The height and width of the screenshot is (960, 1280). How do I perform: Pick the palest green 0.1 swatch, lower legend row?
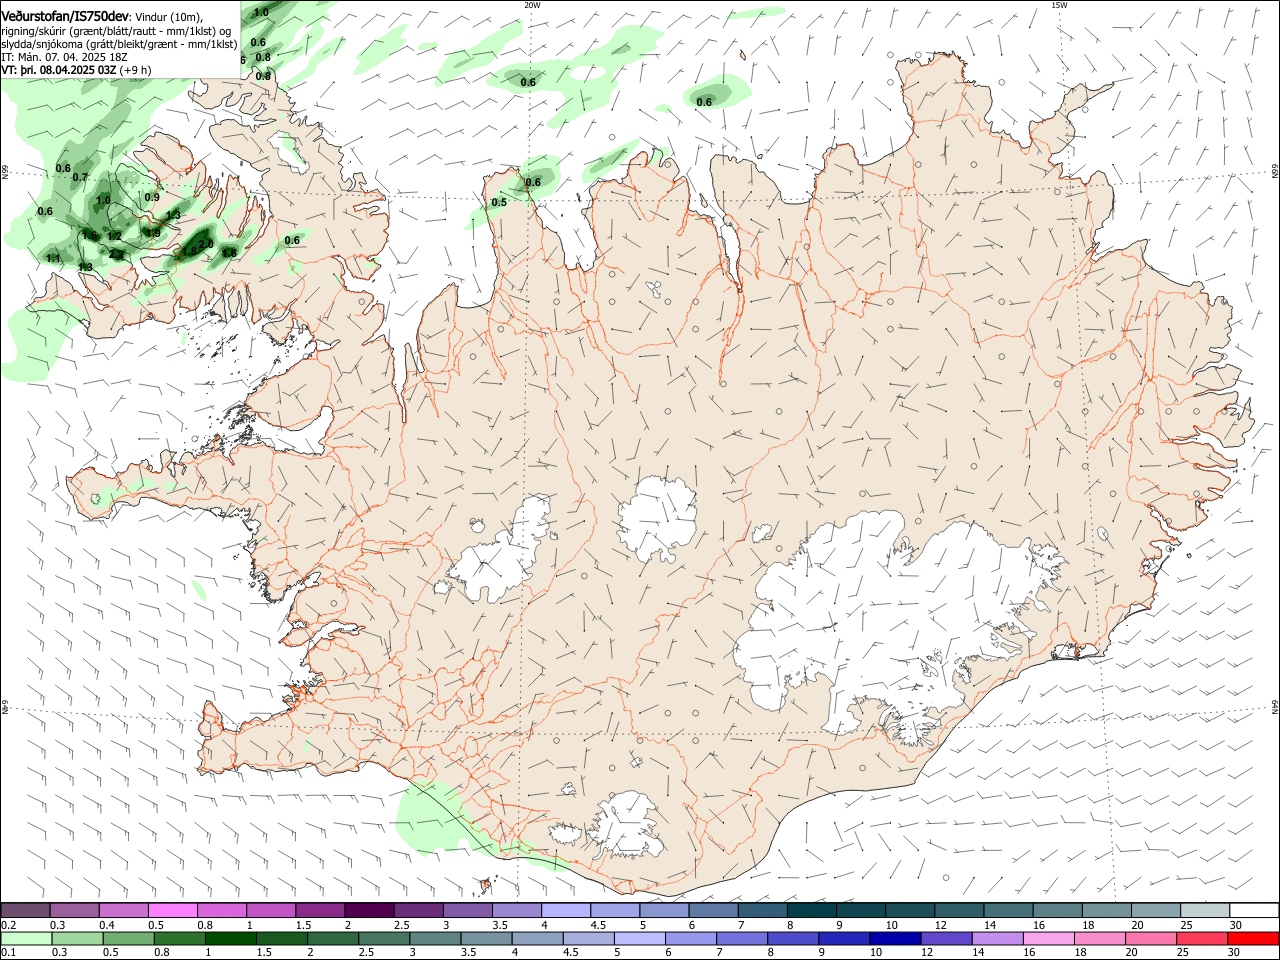point(26,938)
